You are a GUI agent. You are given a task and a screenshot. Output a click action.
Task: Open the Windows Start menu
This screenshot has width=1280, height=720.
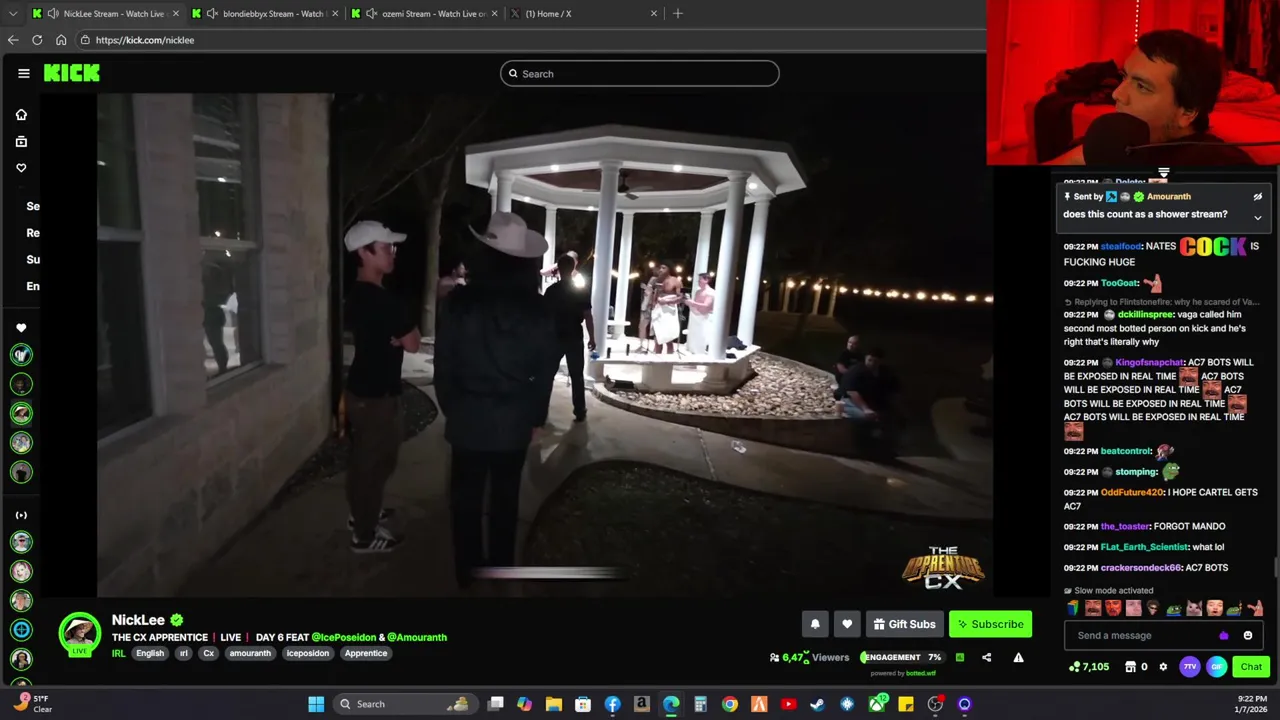tap(316, 704)
